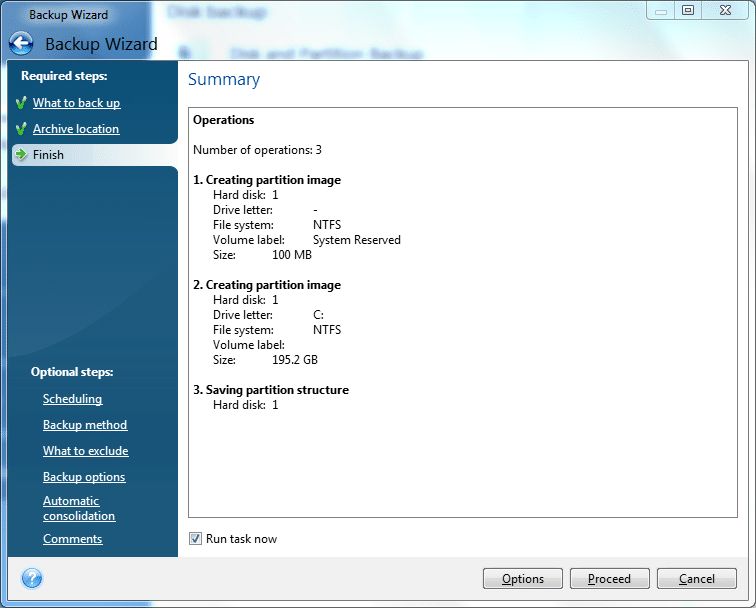Open the Comments optional step
Screen dimensions: 756x608
pyautogui.click(x=72, y=539)
